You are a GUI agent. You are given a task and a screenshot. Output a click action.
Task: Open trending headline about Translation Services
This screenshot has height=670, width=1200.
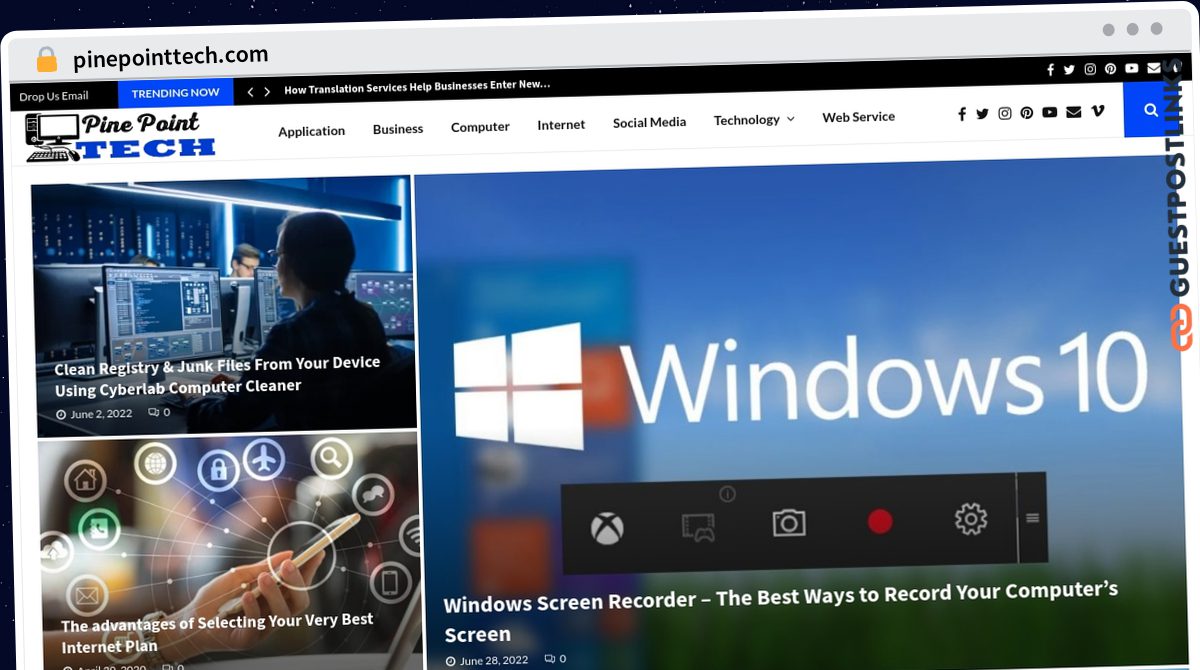[x=417, y=87]
